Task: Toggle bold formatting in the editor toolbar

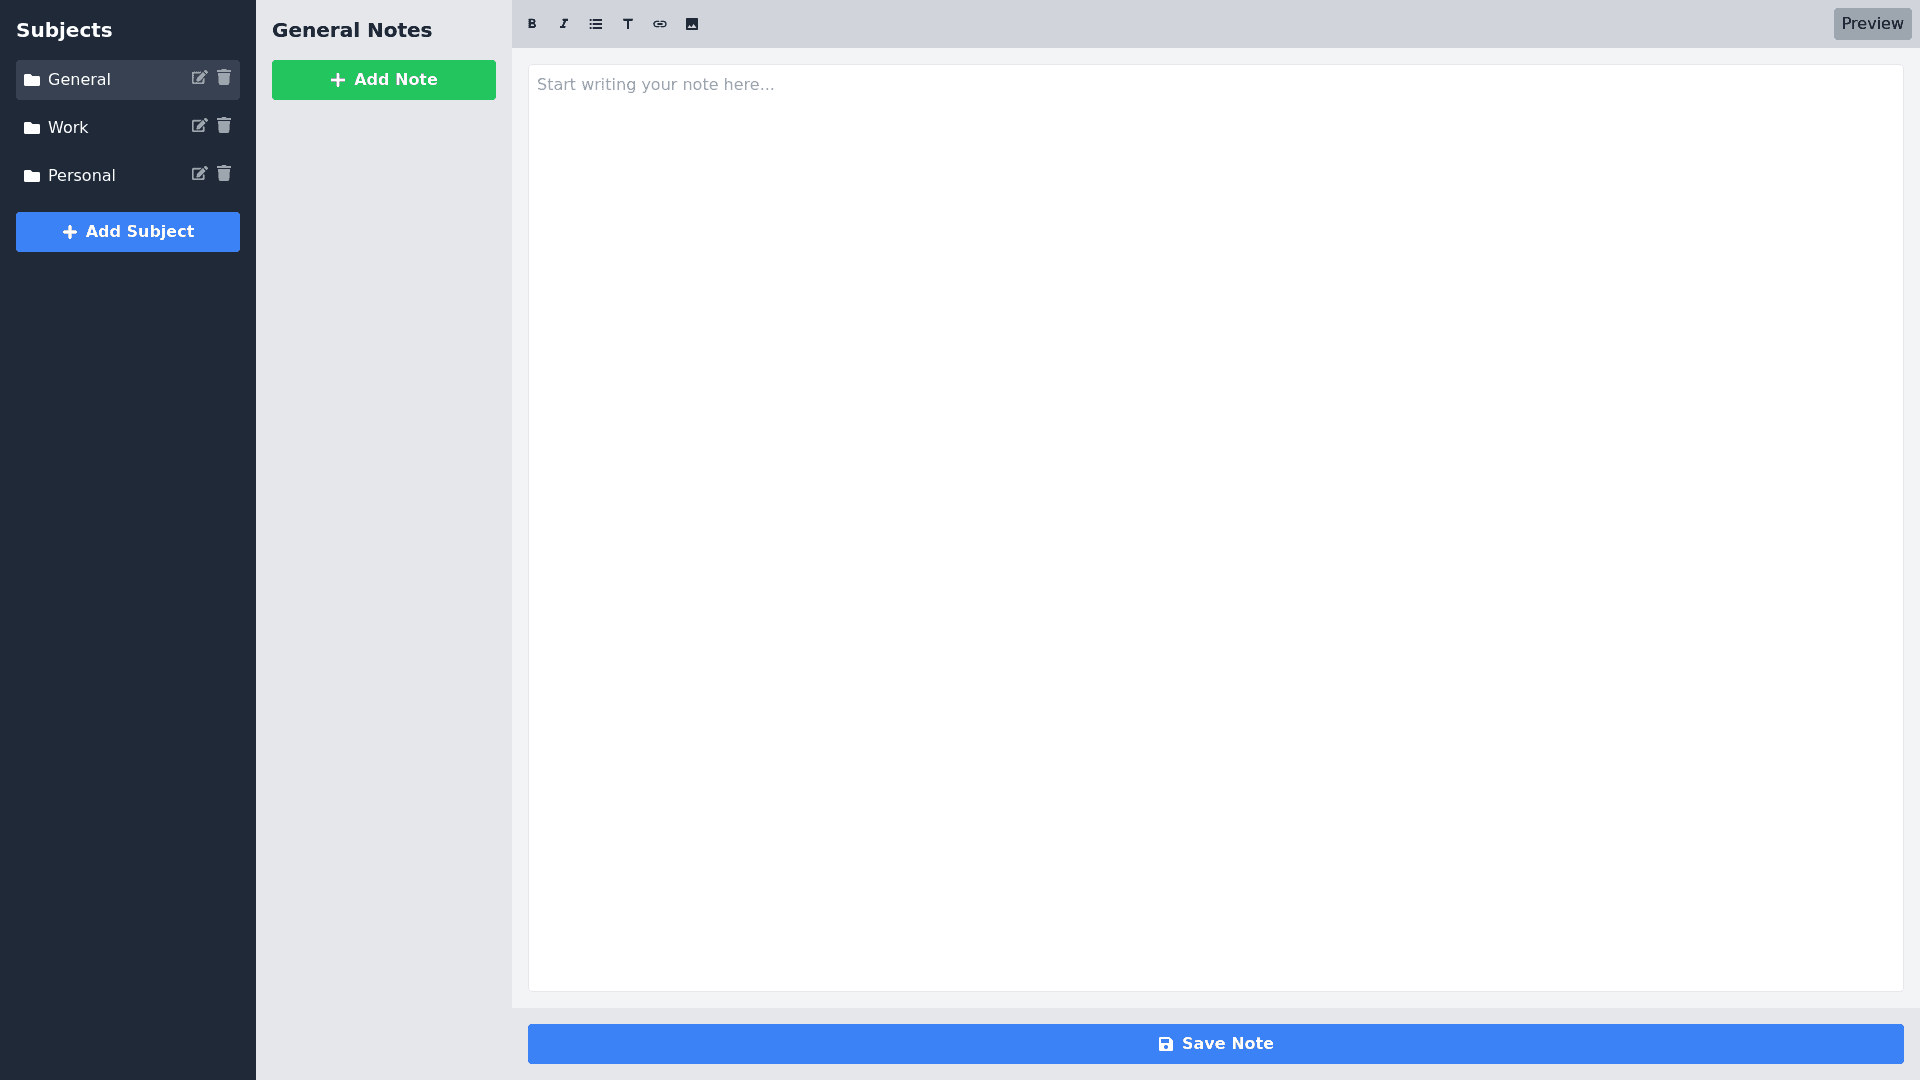Action: pos(532,23)
